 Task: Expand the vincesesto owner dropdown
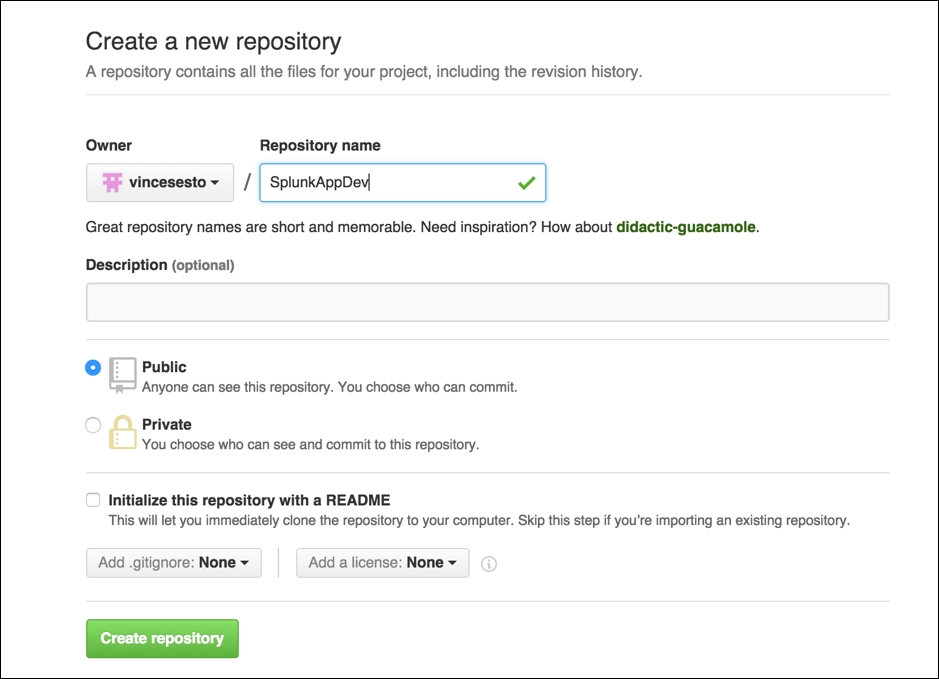(160, 183)
